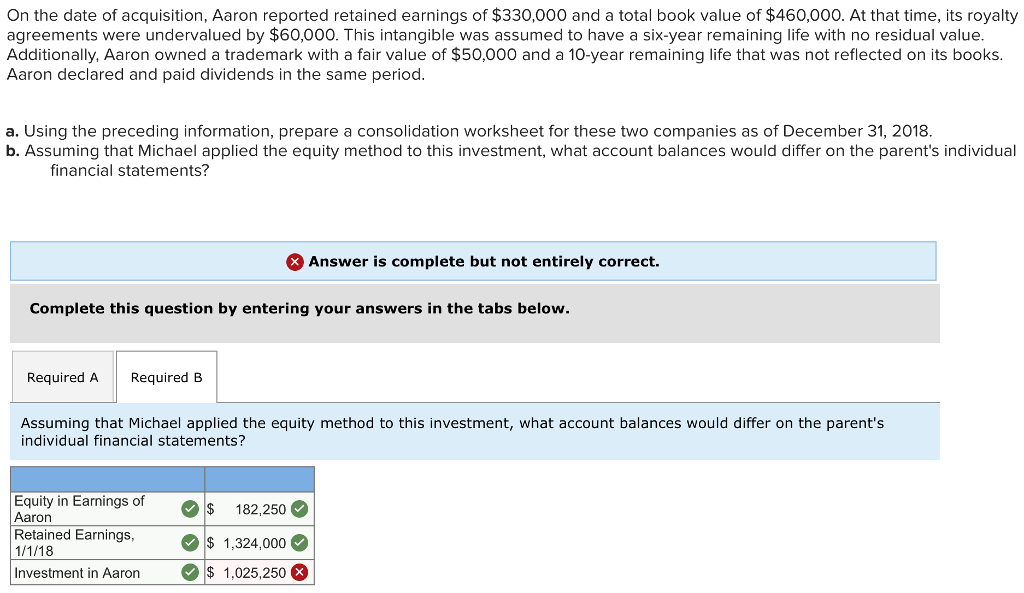
Task: Open the "Retained Earnings, 1/1/18" label dropdown
Action: (100, 542)
